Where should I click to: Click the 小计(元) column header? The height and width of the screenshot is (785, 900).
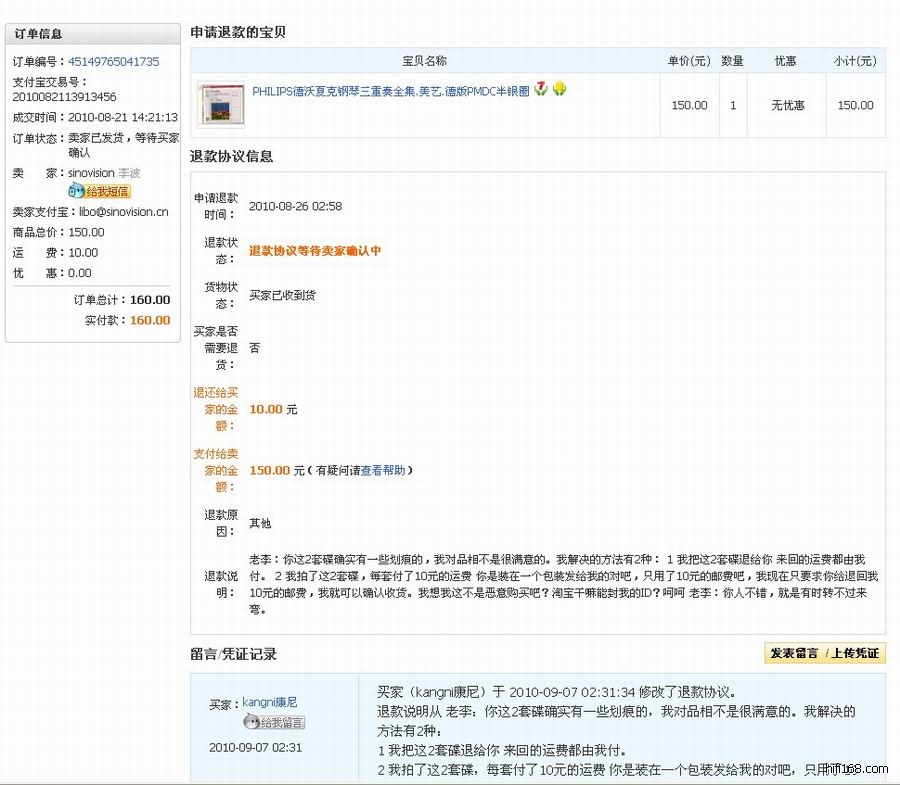[x=854, y=61]
